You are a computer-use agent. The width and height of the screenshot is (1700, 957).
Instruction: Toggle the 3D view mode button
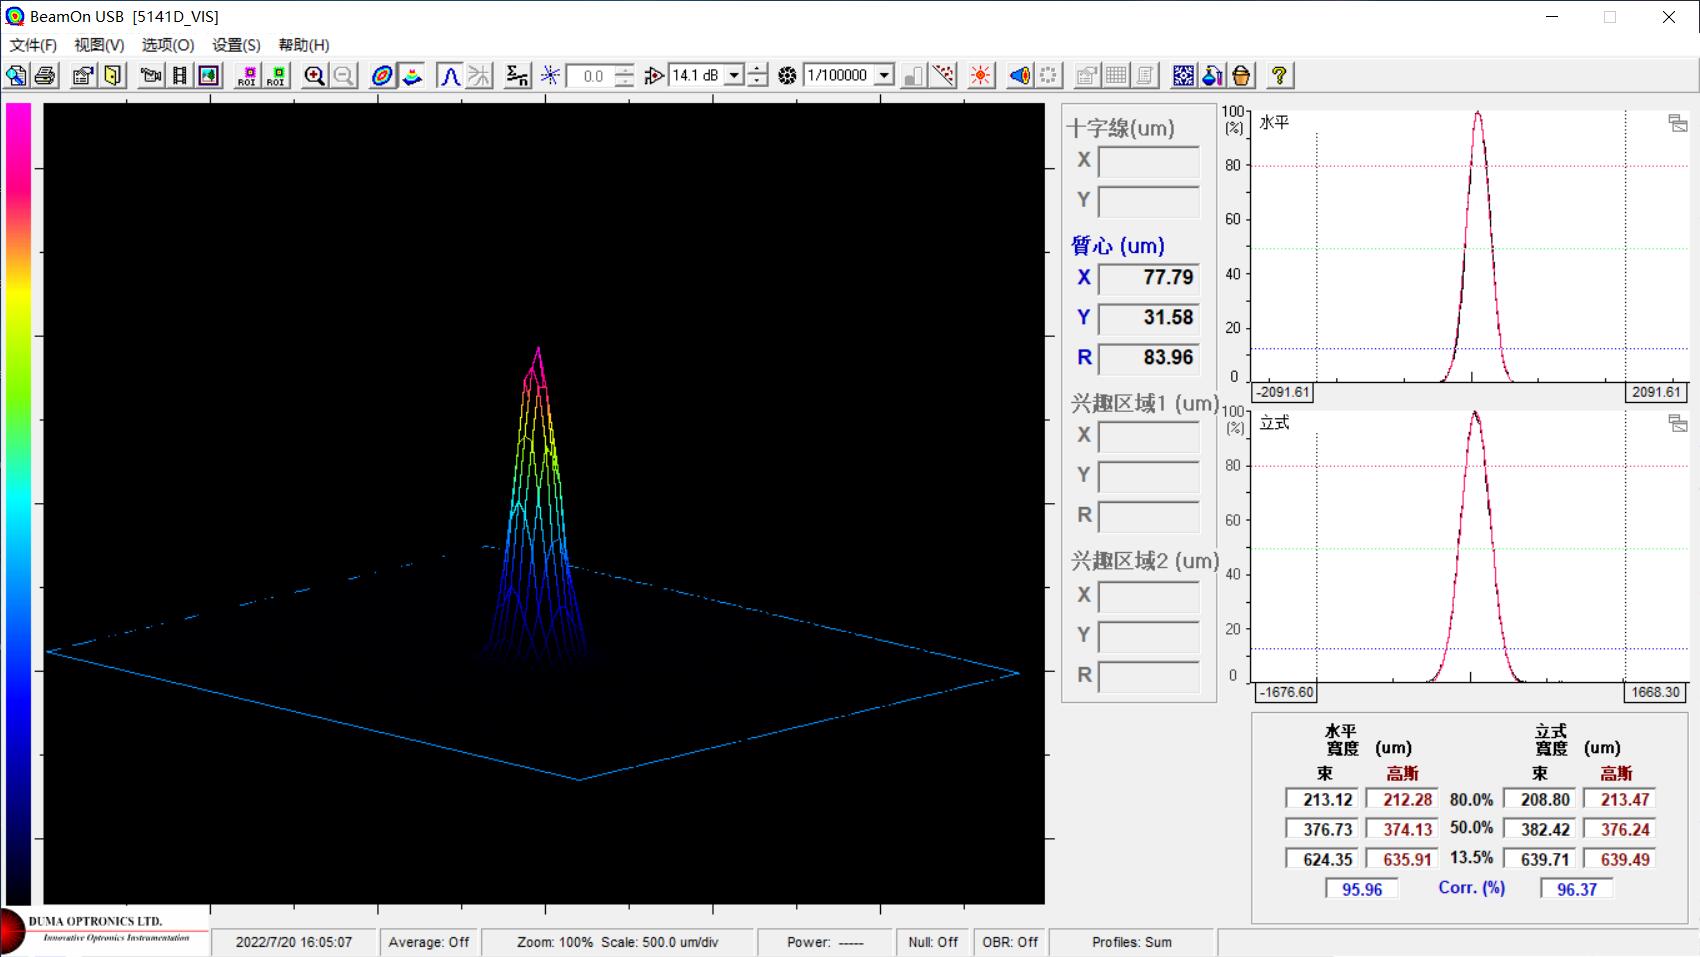(x=412, y=76)
